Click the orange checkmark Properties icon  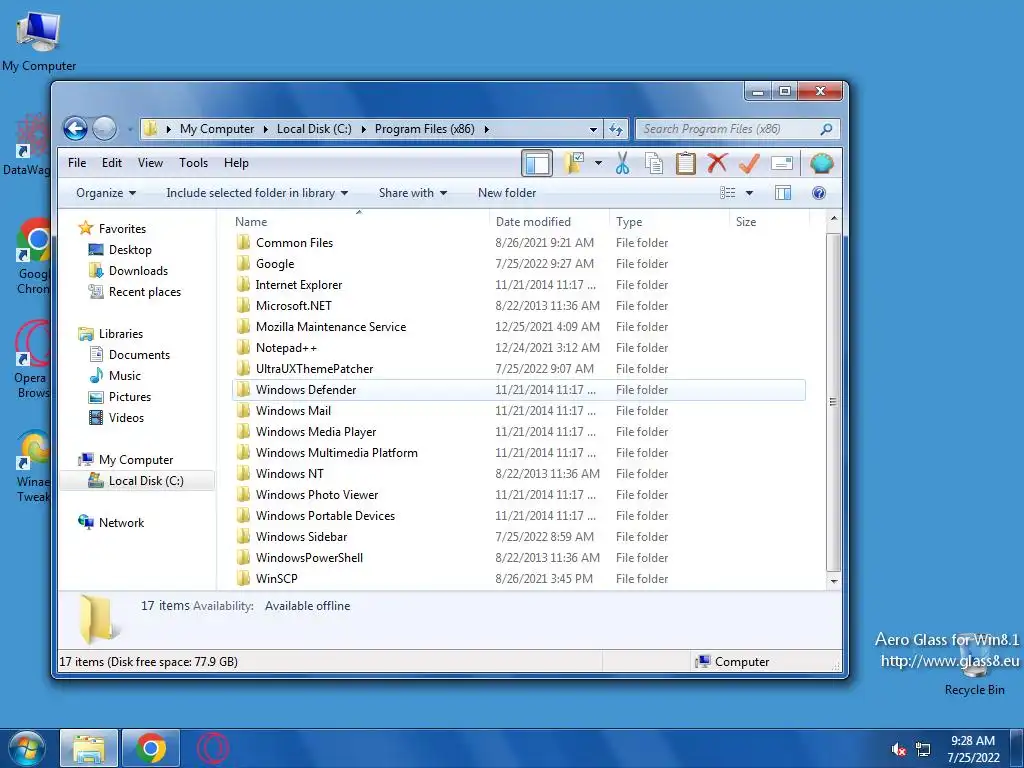tap(749, 163)
